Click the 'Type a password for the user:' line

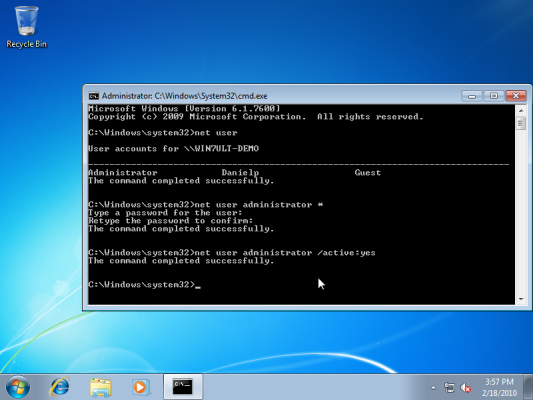165,213
